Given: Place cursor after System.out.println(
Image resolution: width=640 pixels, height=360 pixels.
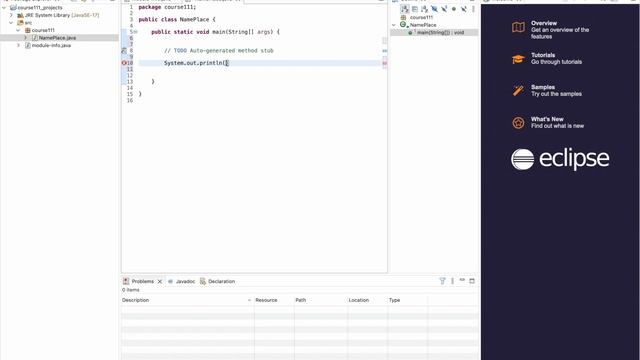Looking at the screenshot, I should pos(228,63).
